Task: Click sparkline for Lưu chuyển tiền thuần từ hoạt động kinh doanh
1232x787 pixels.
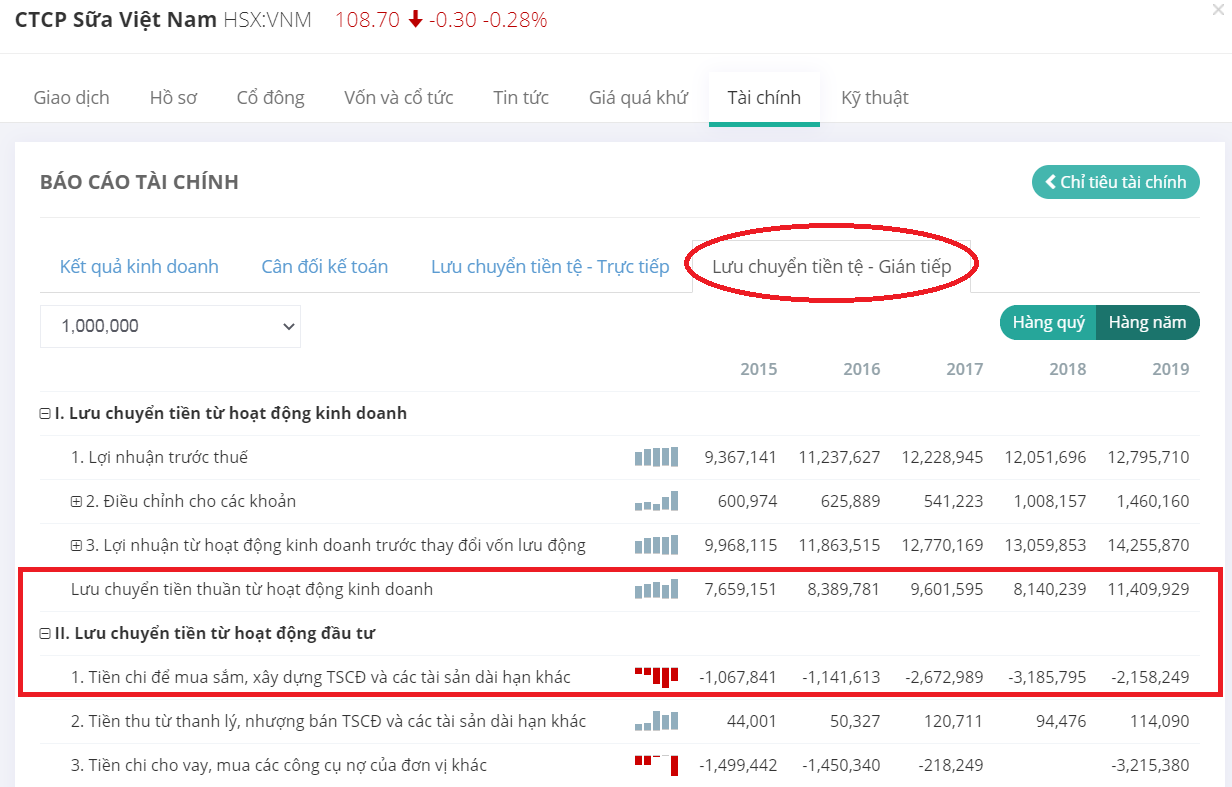Action: 656,589
